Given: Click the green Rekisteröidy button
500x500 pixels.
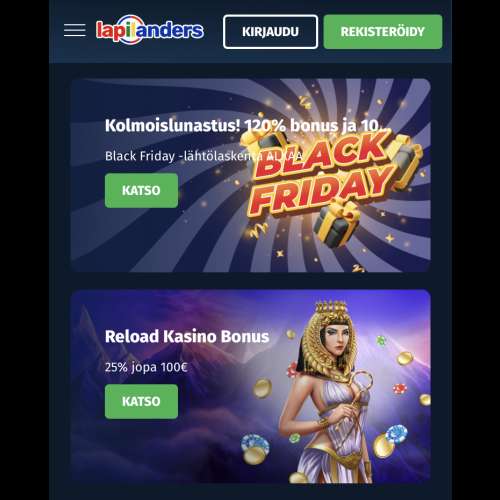Looking at the screenshot, I should coord(383,32).
